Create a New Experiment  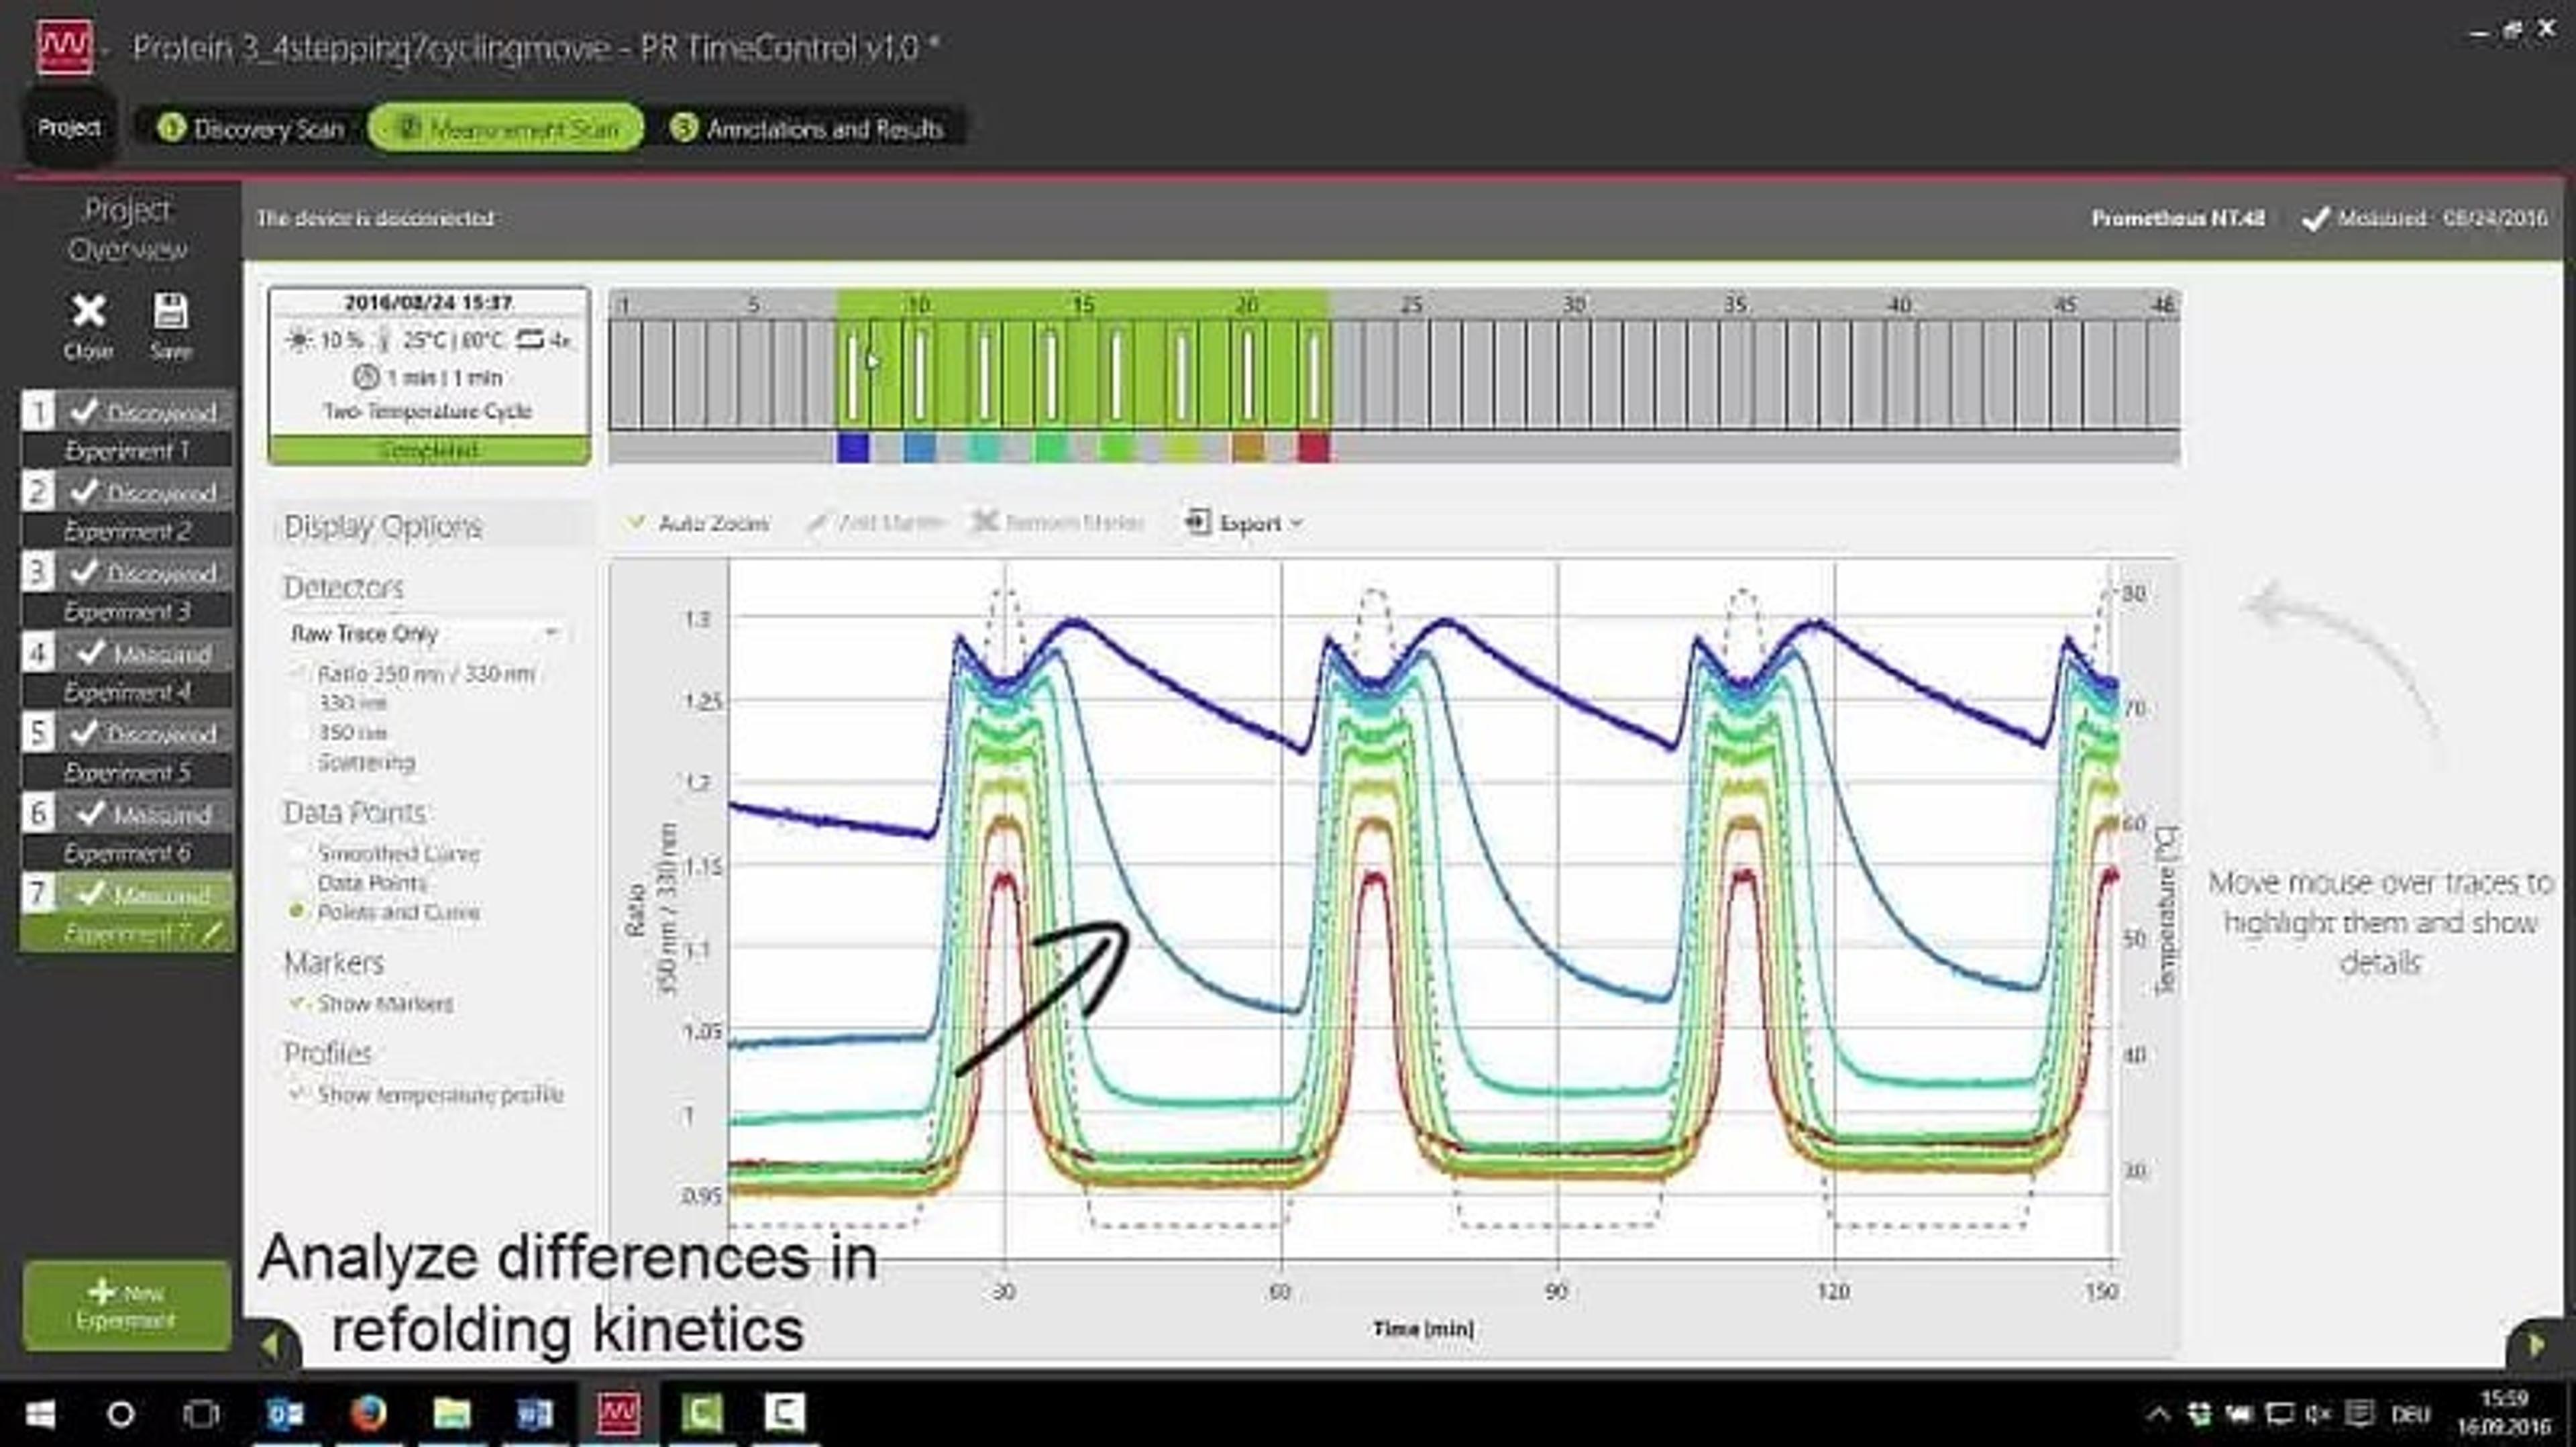pos(126,1305)
